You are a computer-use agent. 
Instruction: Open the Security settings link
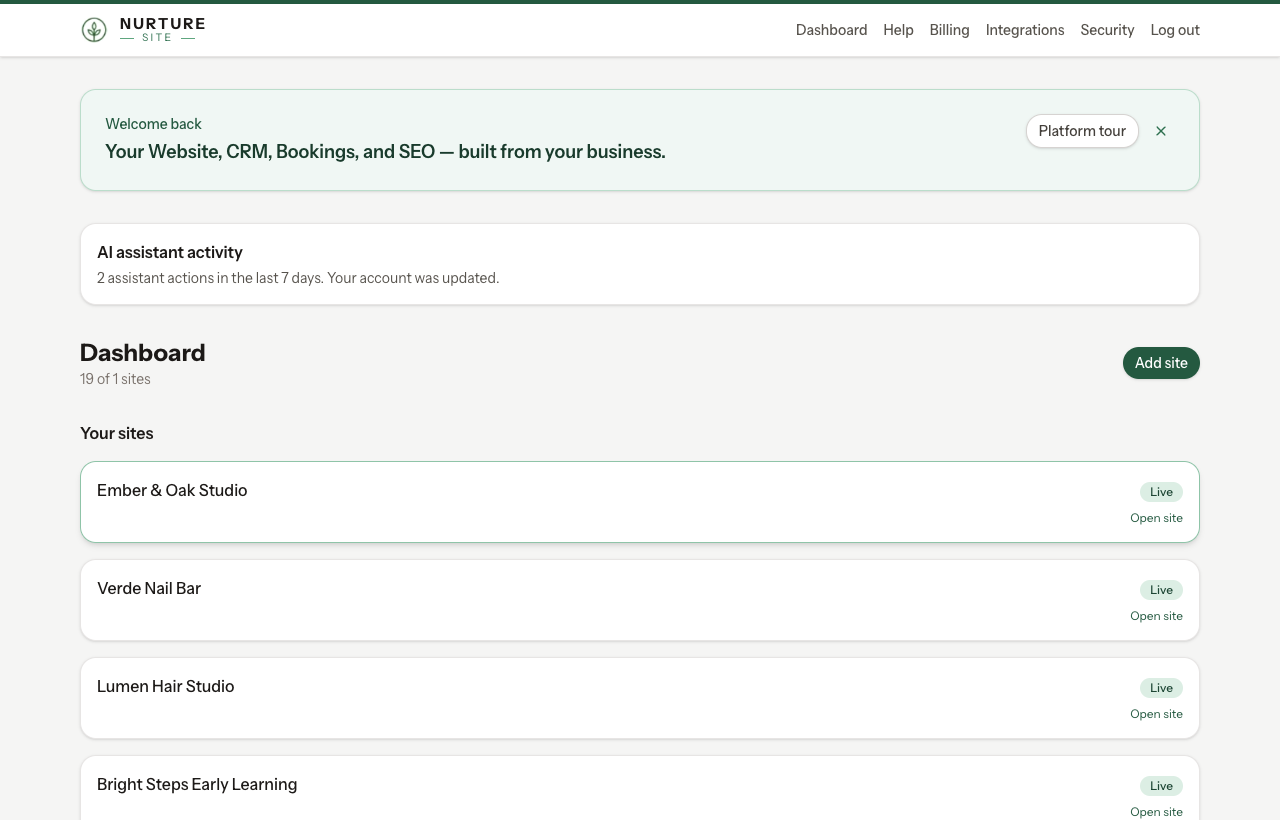tap(1107, 30)
